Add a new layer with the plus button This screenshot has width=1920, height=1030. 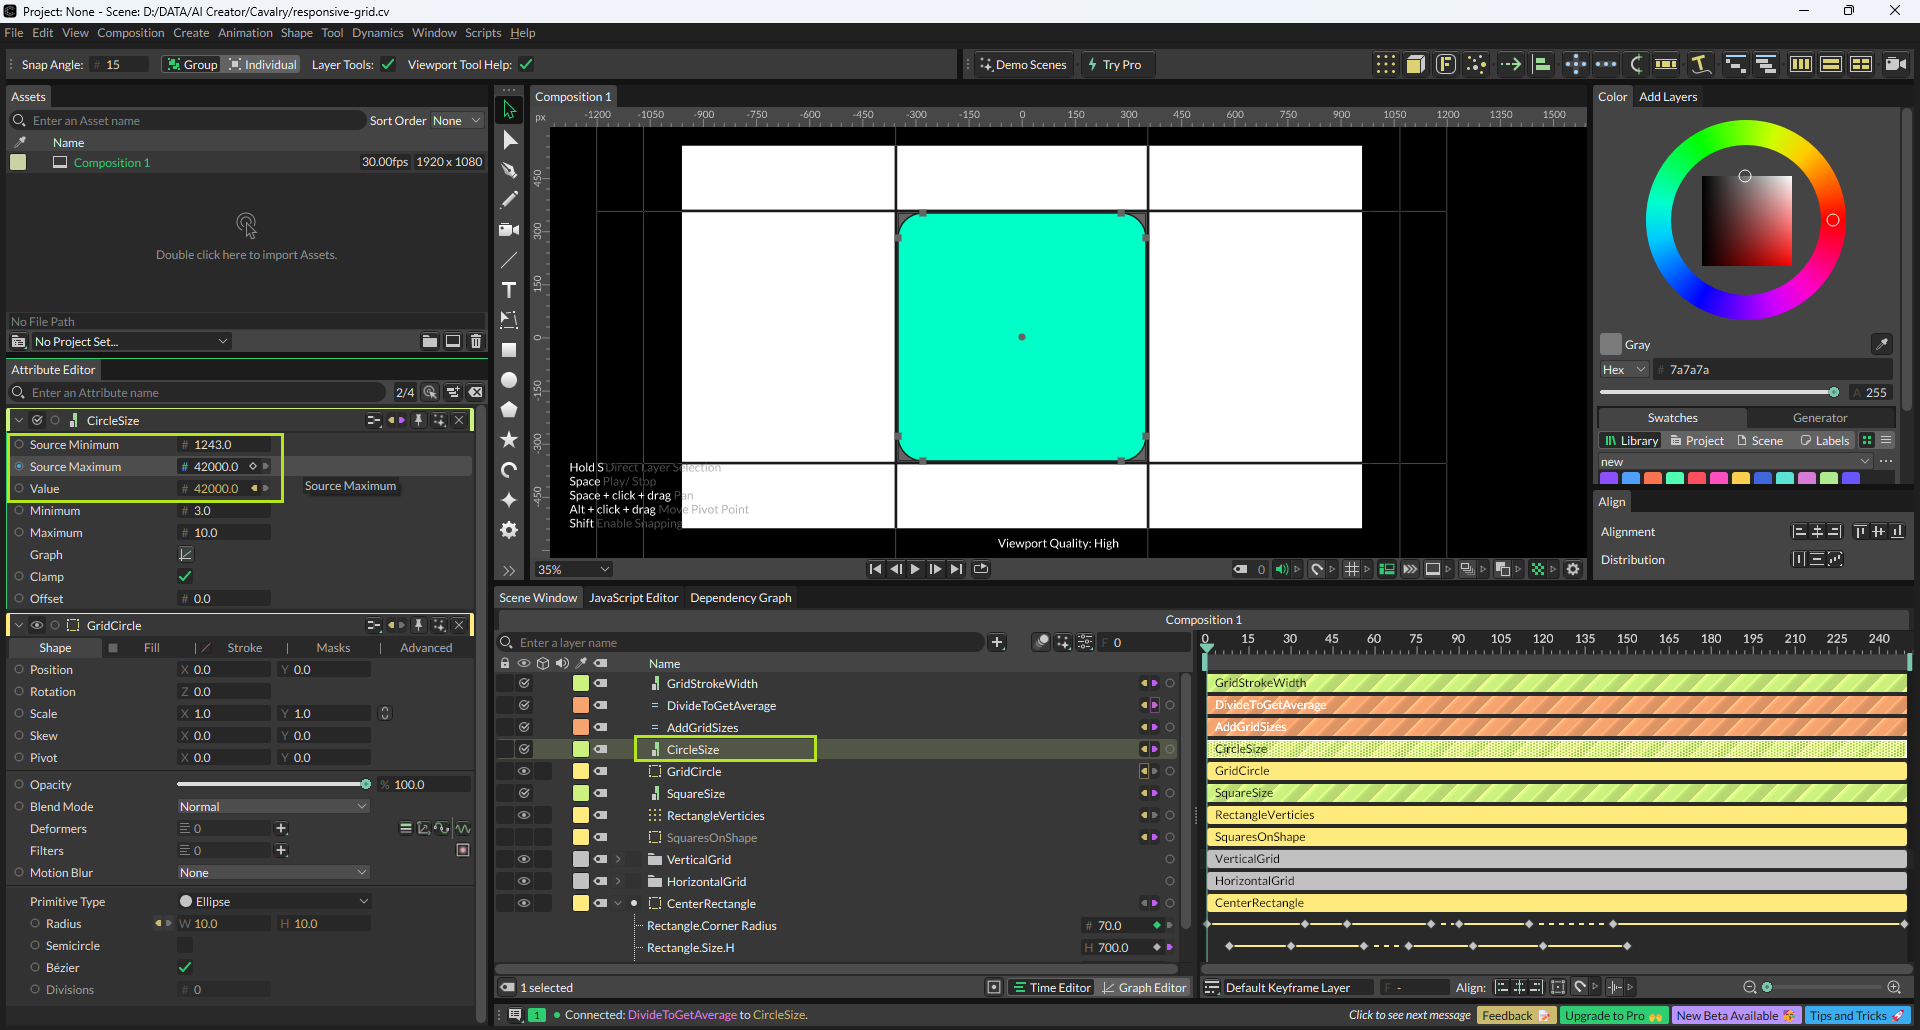[x=997, y=643]
